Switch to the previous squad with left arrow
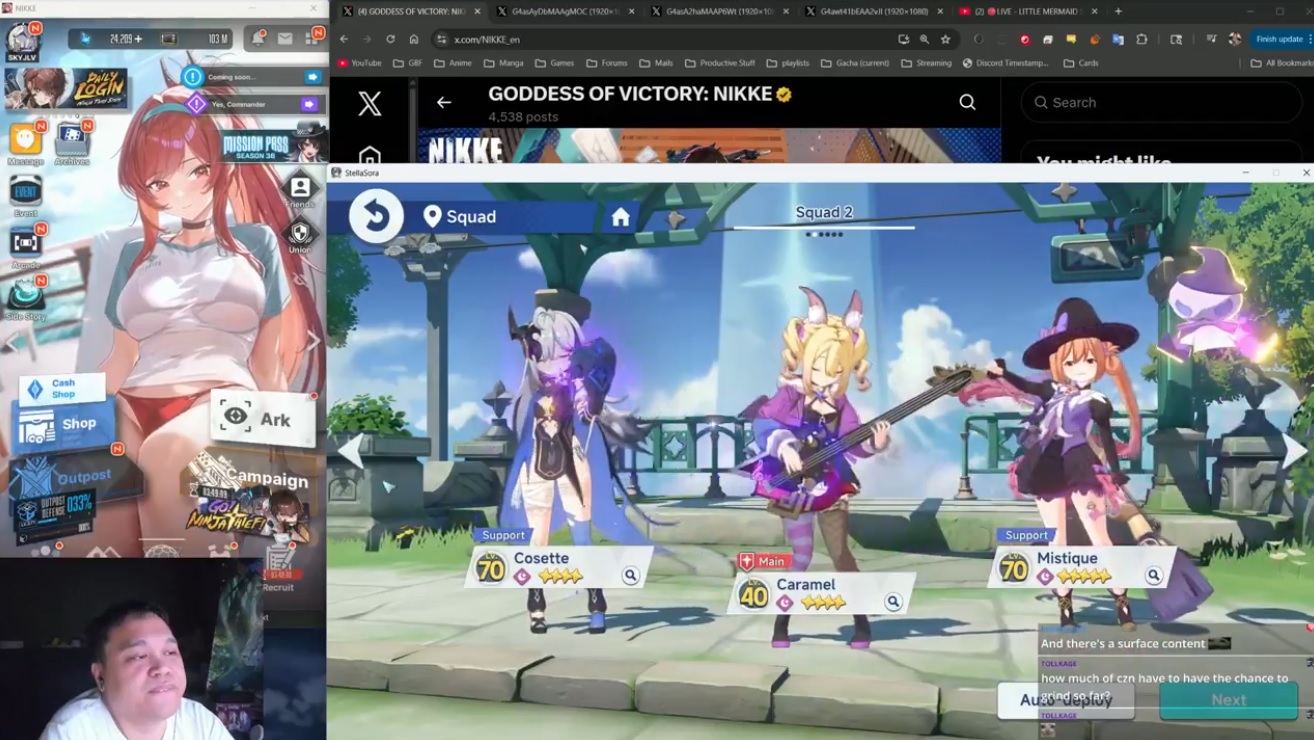The image size is (1314, 740). (x=350, y=451)
